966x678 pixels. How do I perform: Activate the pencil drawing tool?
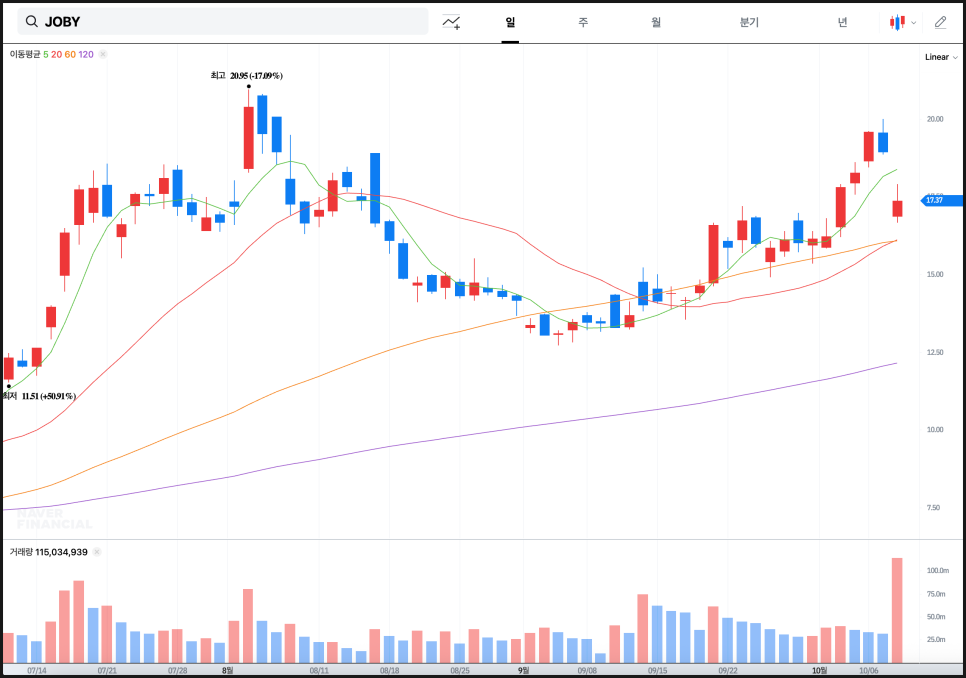tap(940, 22)
